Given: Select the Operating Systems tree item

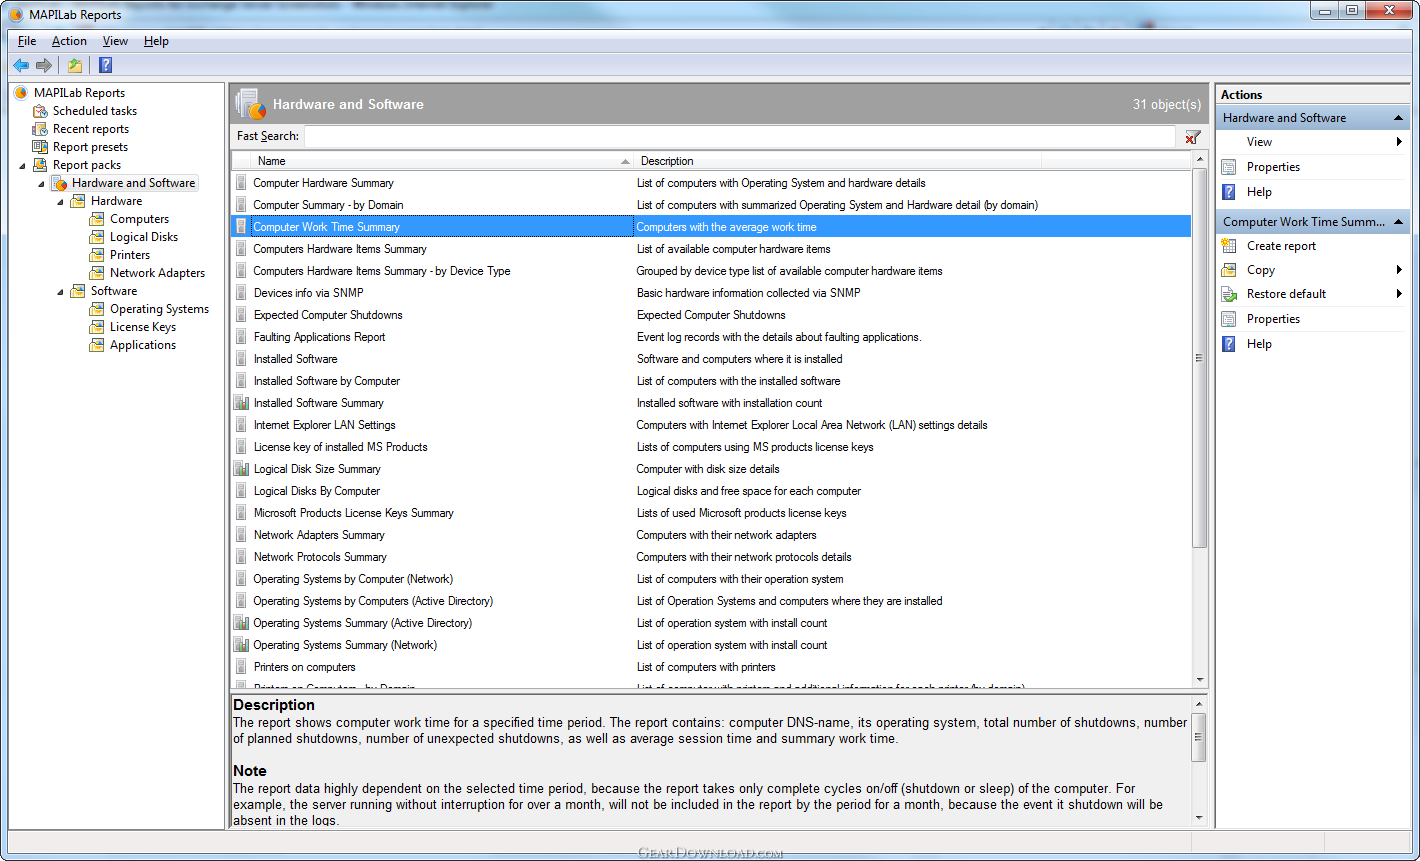Looking at the screenshot, I should tap(159, 309).
